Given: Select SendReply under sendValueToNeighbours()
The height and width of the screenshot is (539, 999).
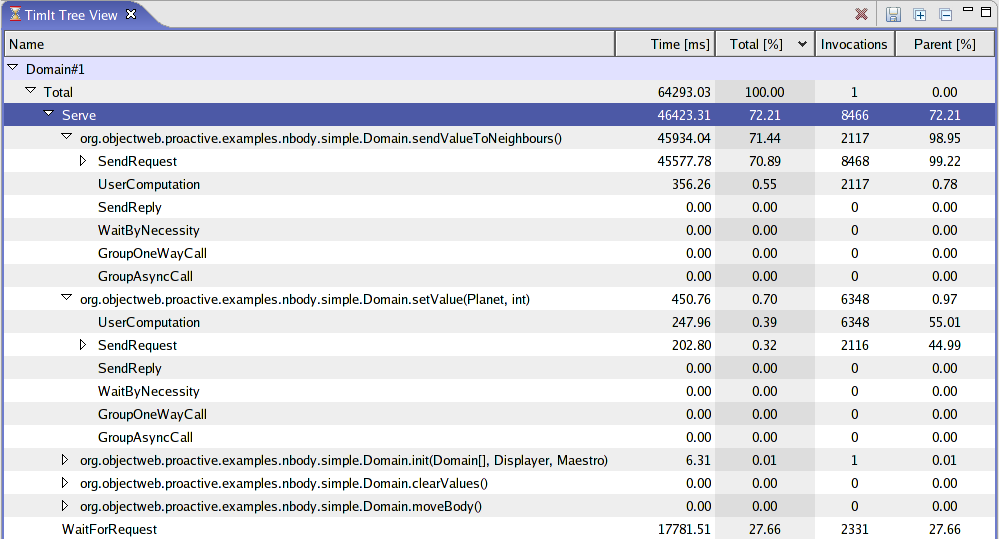Looking at the screenshot, I should coord(129,207).
